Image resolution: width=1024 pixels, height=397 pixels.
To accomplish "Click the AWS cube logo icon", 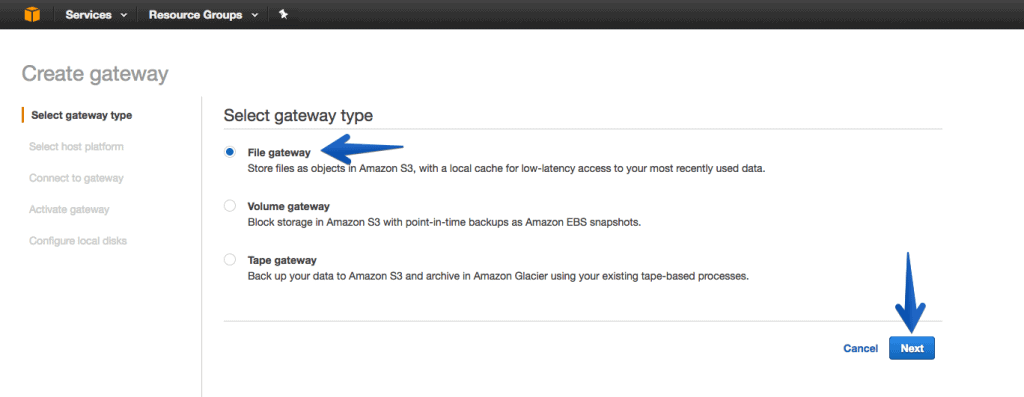I will click(x=32, y=14).
